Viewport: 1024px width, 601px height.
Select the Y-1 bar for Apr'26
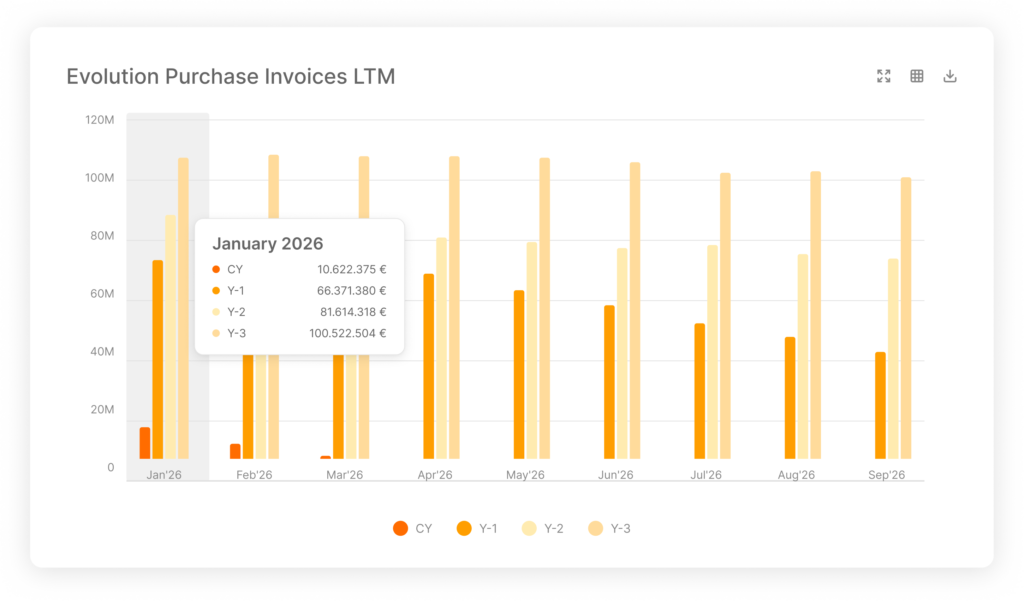428,366
